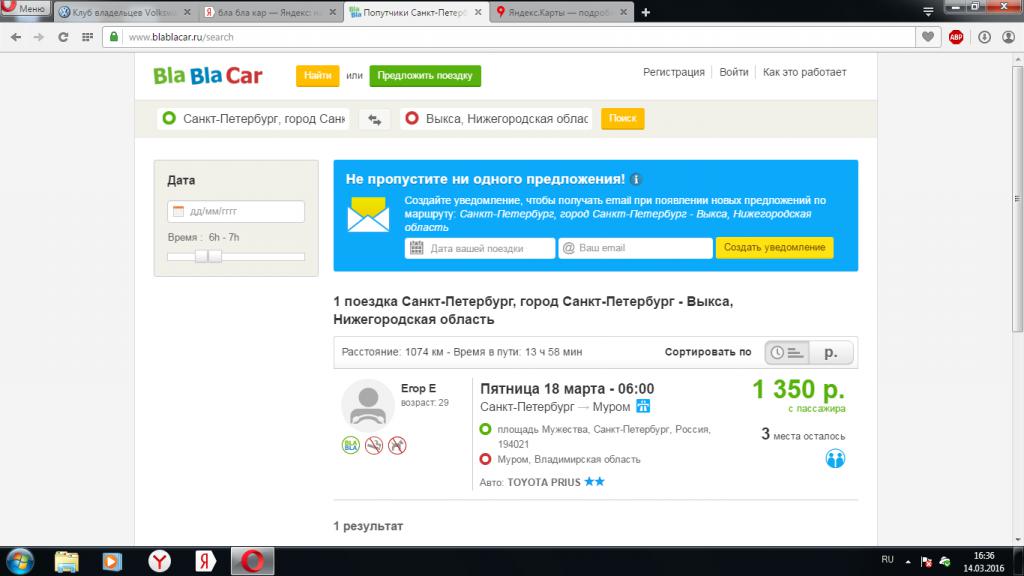1024x576 pixels.
Task: Focus the blablacar.ru address bar
Action: click(509, 37)
